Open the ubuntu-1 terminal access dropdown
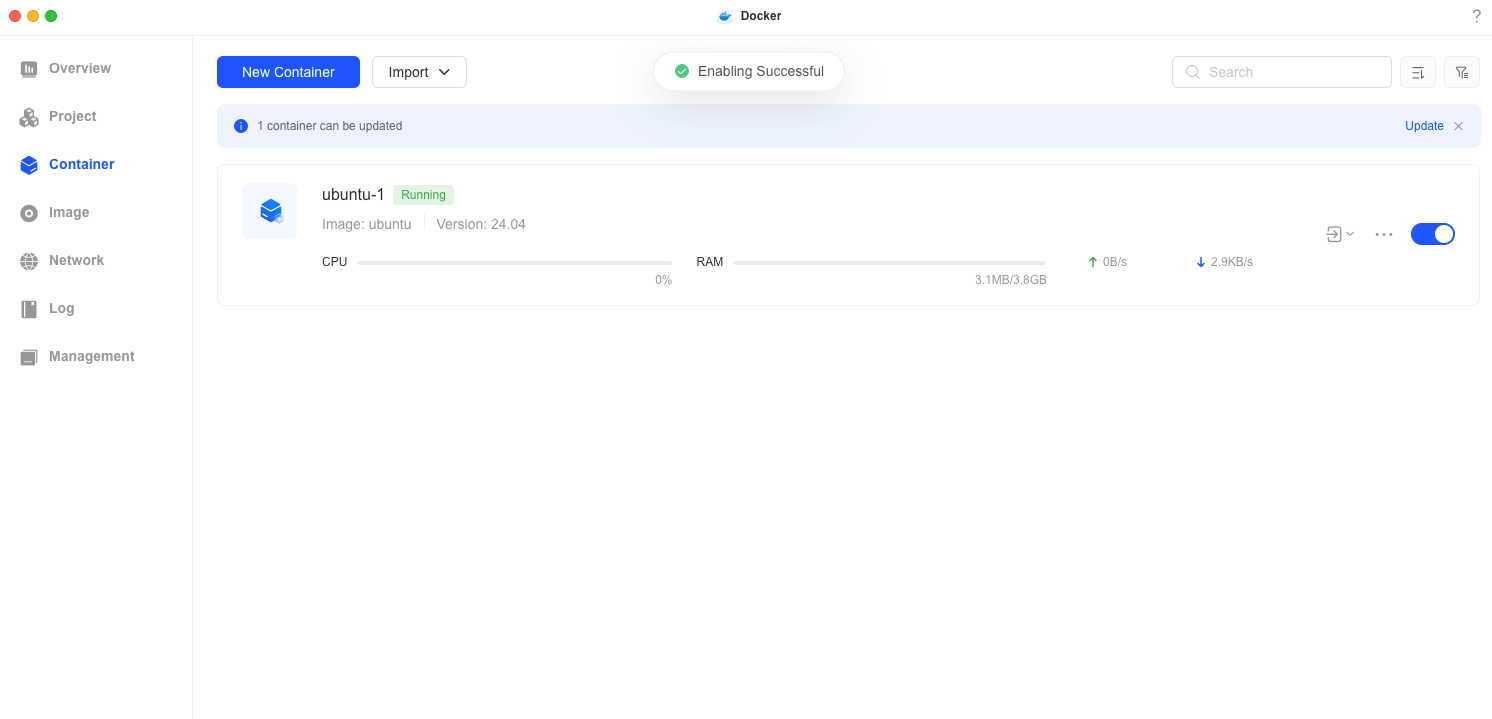The height and width of the screenshot is (719, 1492). tap(1339, 234)
